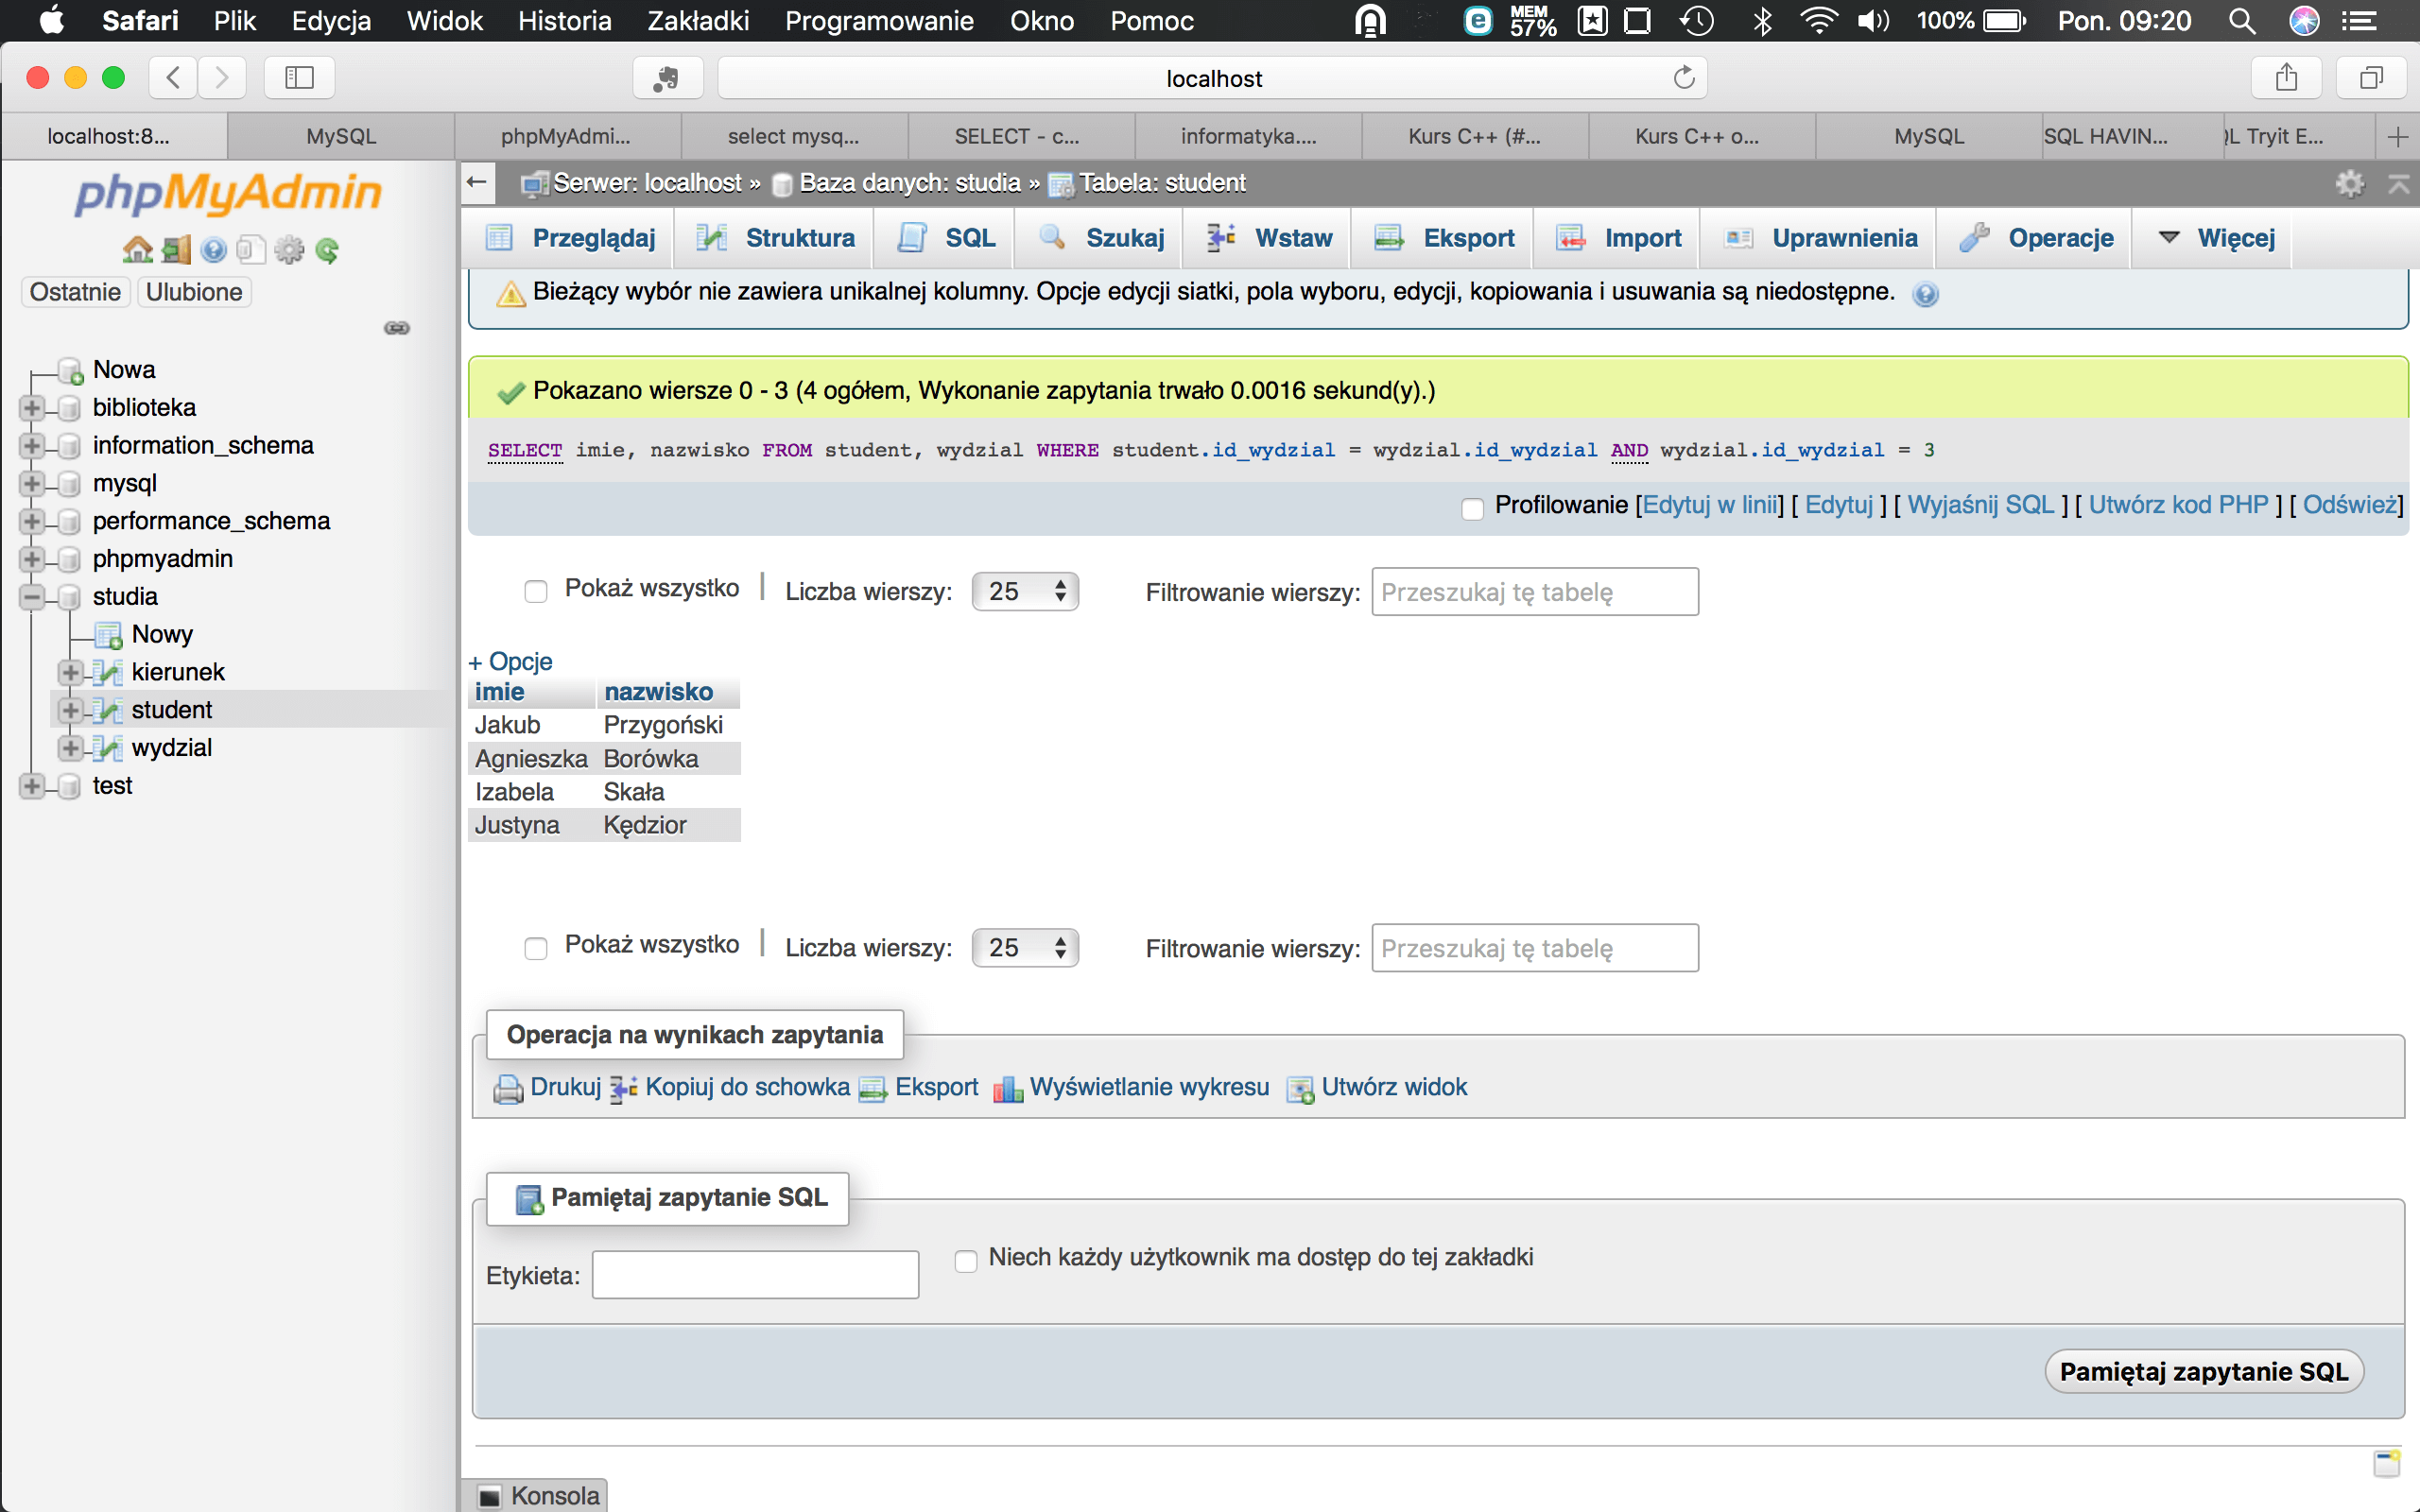Screen dimensions: 2420x1512
Task: Check 'Niech każdy użytkownik ma dostęp' checkbox
Action: (x=966, y=1260)
